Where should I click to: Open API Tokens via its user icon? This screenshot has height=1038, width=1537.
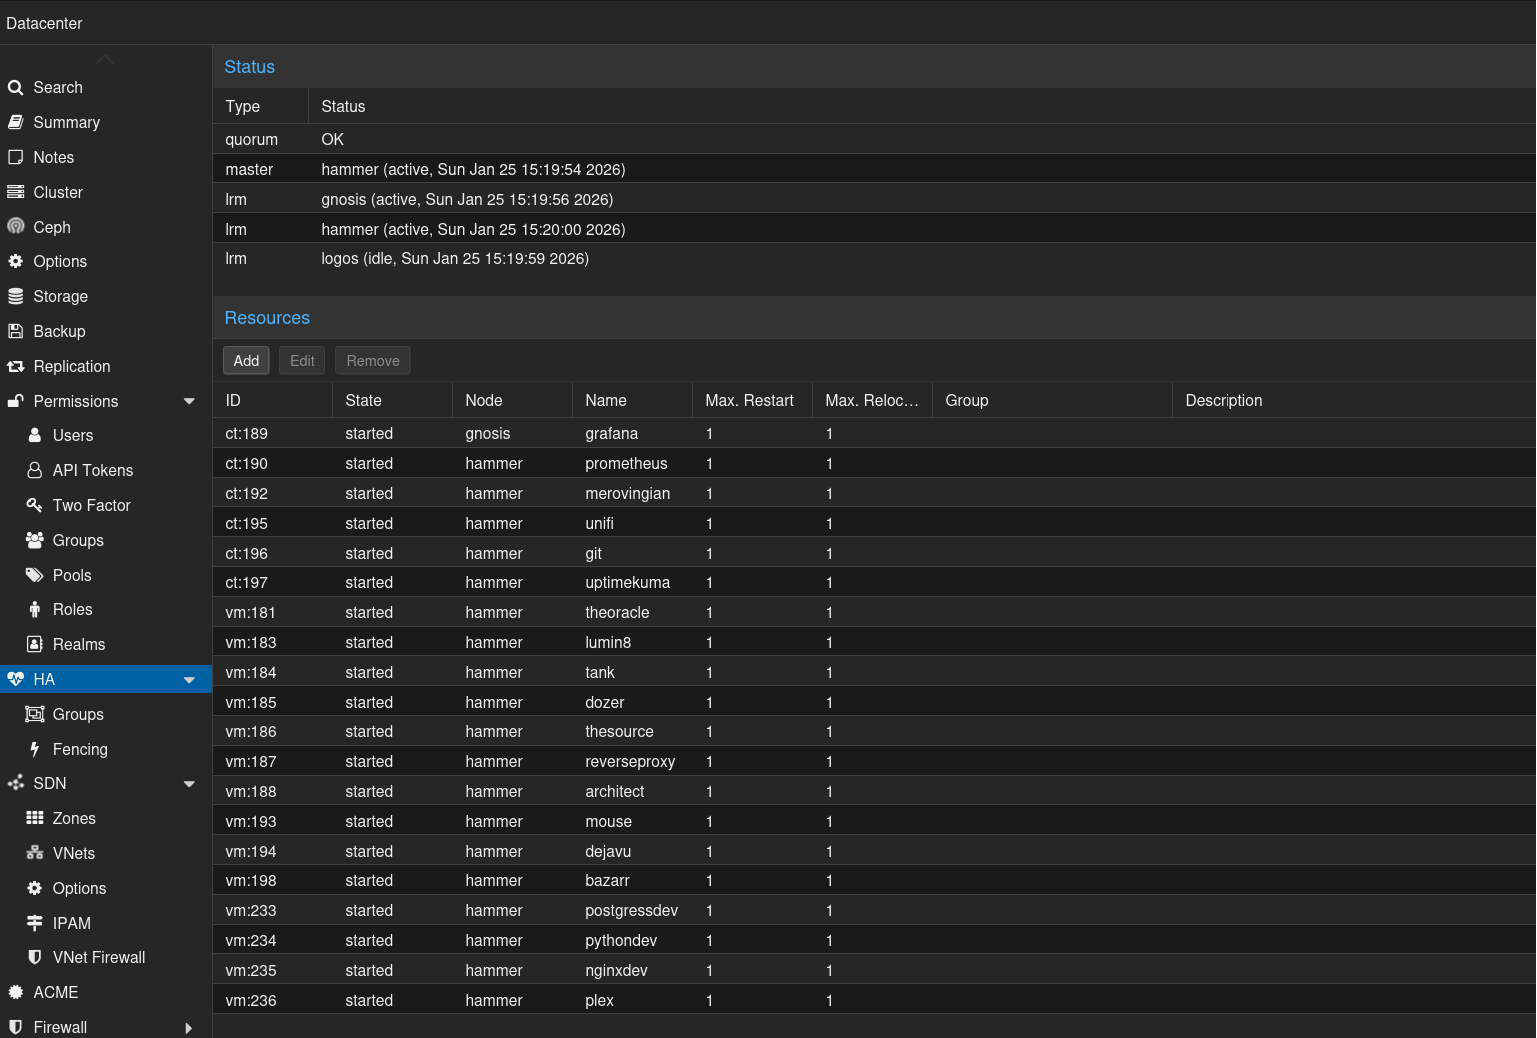point(35,470)
